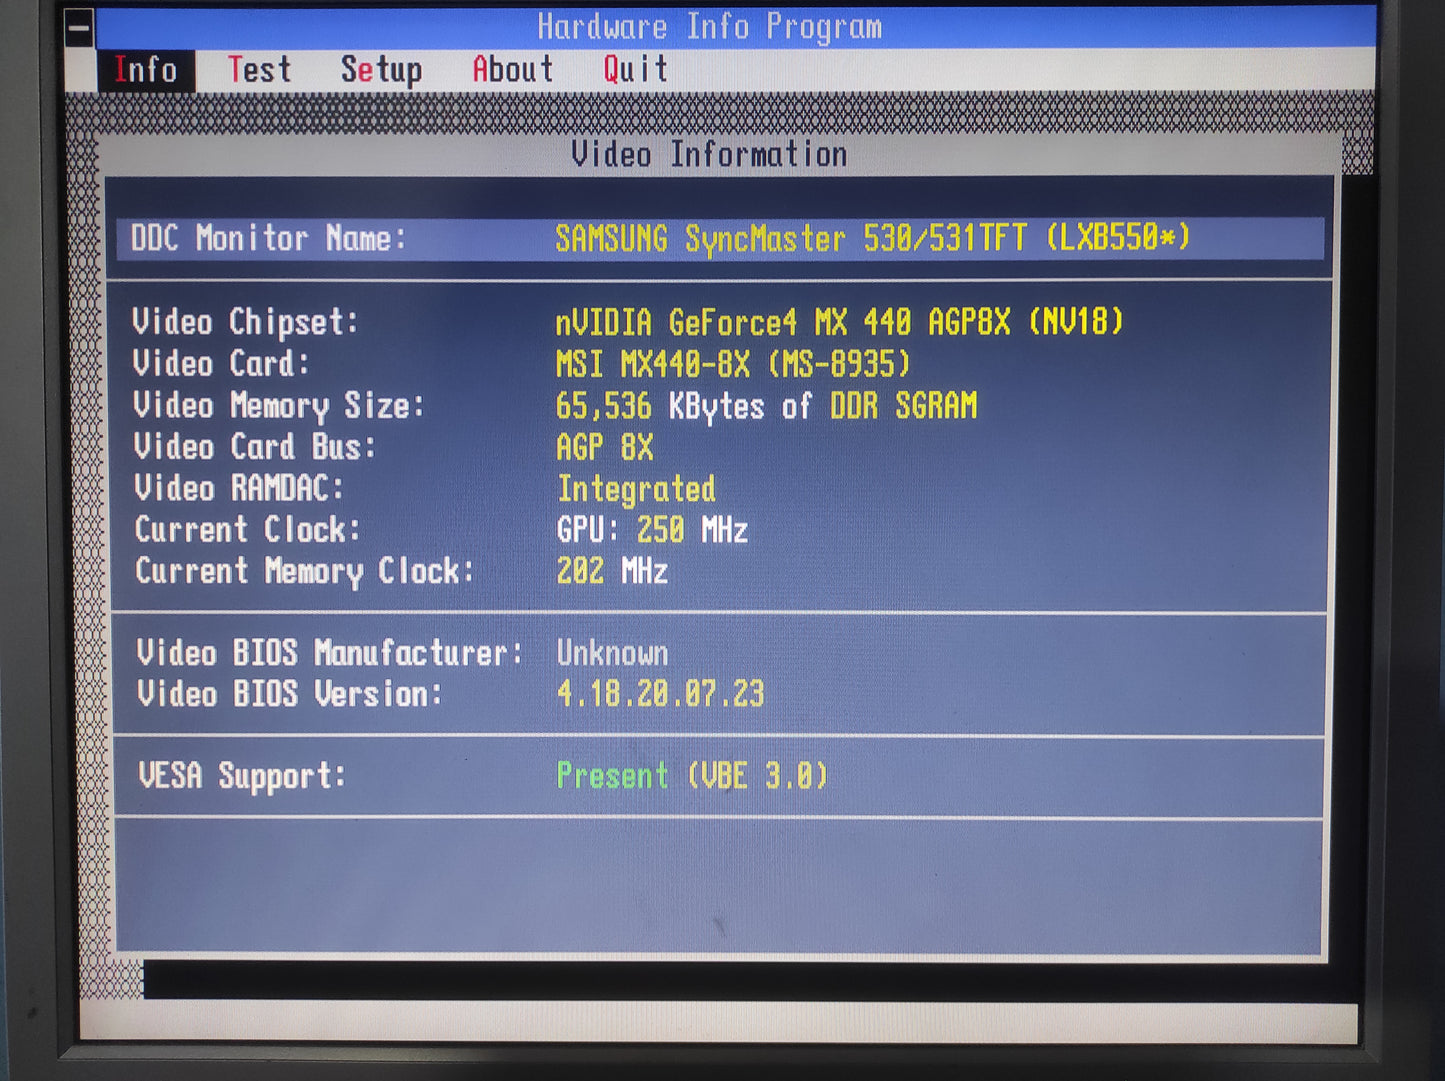This screenshot has height=1081, width=1445.
Task: Open the Test menu
Action: [x=259, y=70]
